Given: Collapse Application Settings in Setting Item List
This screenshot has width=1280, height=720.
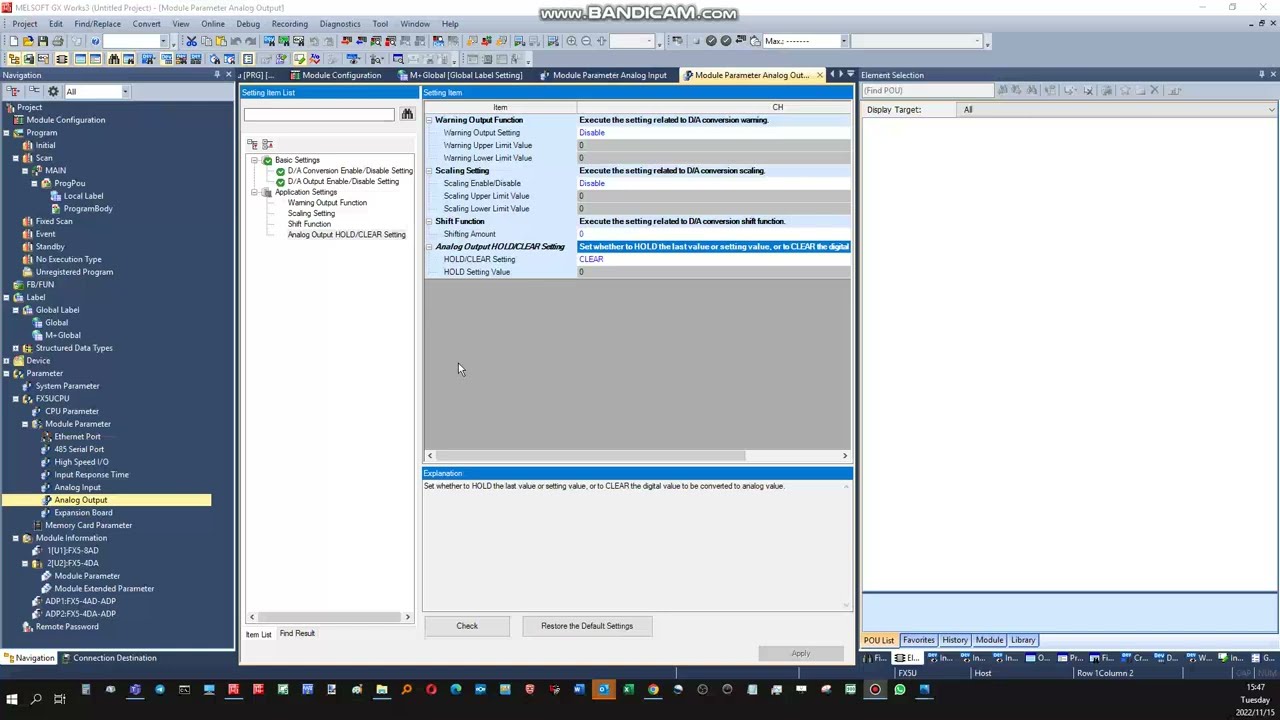Looking at the screenshot, I should (254, 192).
